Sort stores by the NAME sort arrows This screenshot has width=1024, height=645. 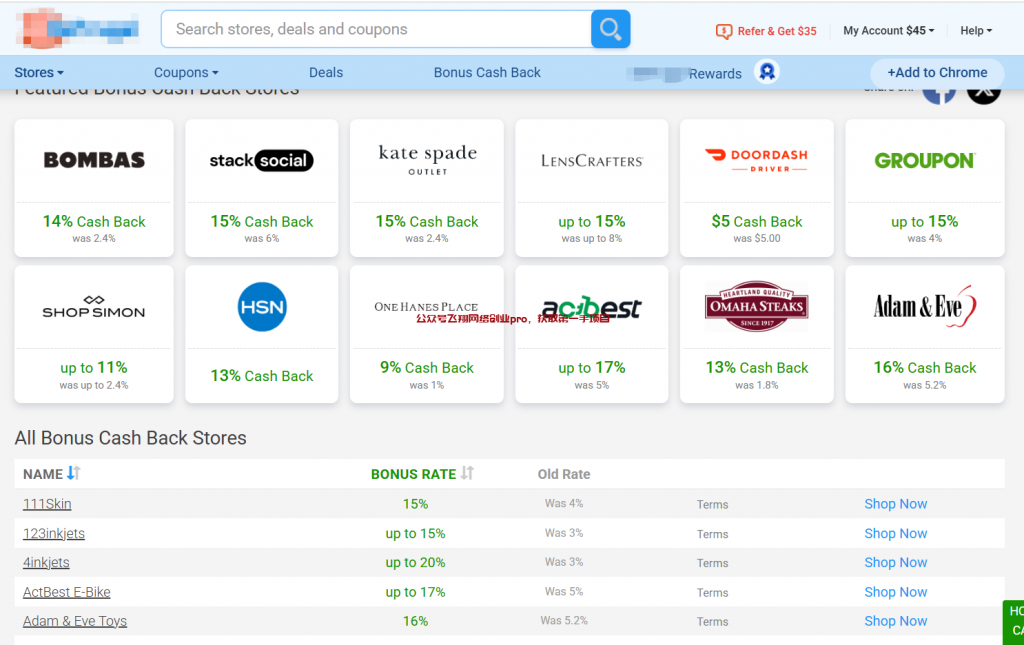73,474
